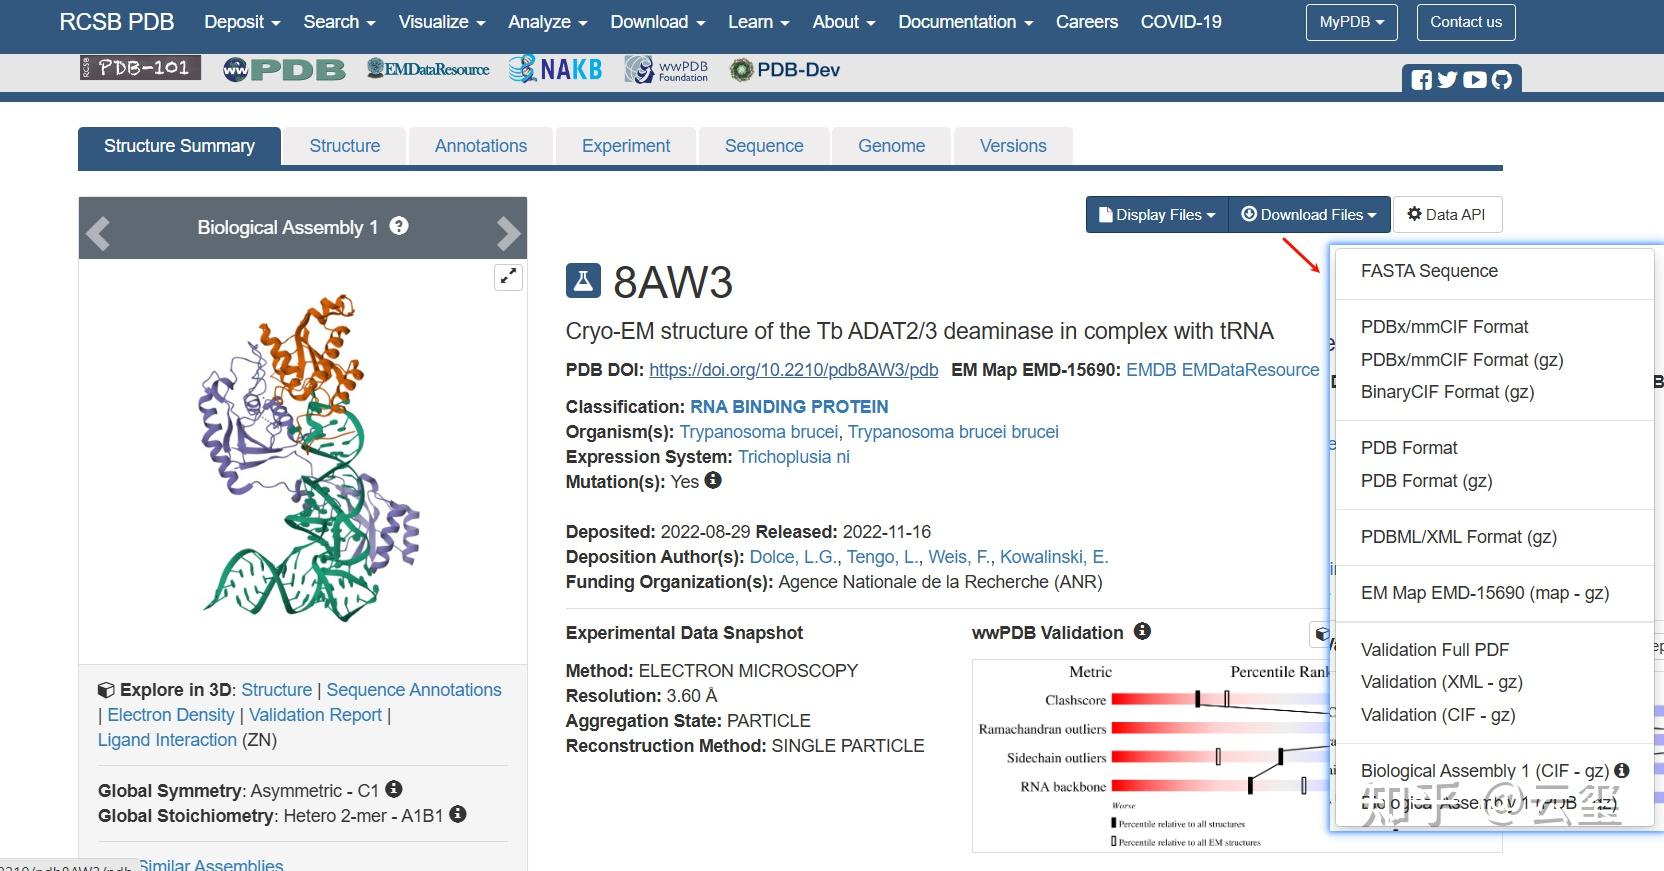This screenshot has width=1664, height=871.
Task: Collapse the Download Files dropdown
Action: click(x=1309, y=215)
